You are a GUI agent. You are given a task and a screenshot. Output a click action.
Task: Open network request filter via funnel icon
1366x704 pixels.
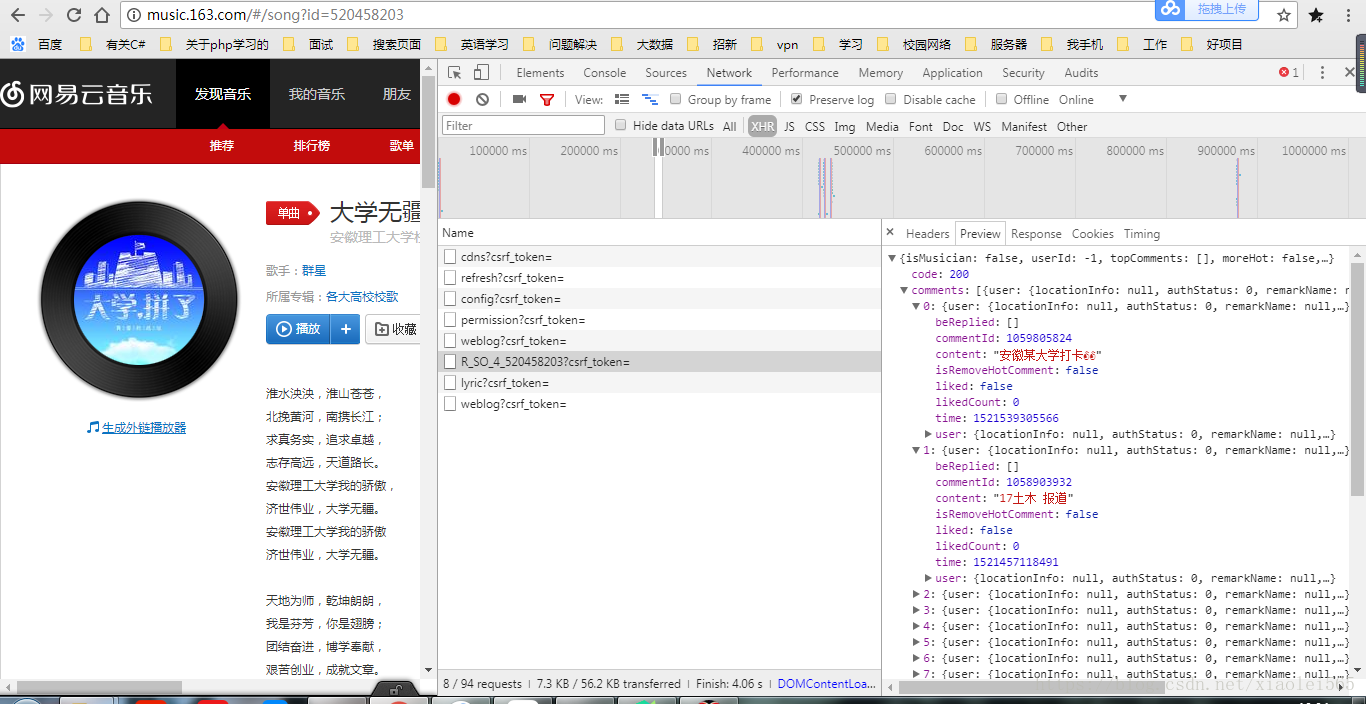coord(546,99)
